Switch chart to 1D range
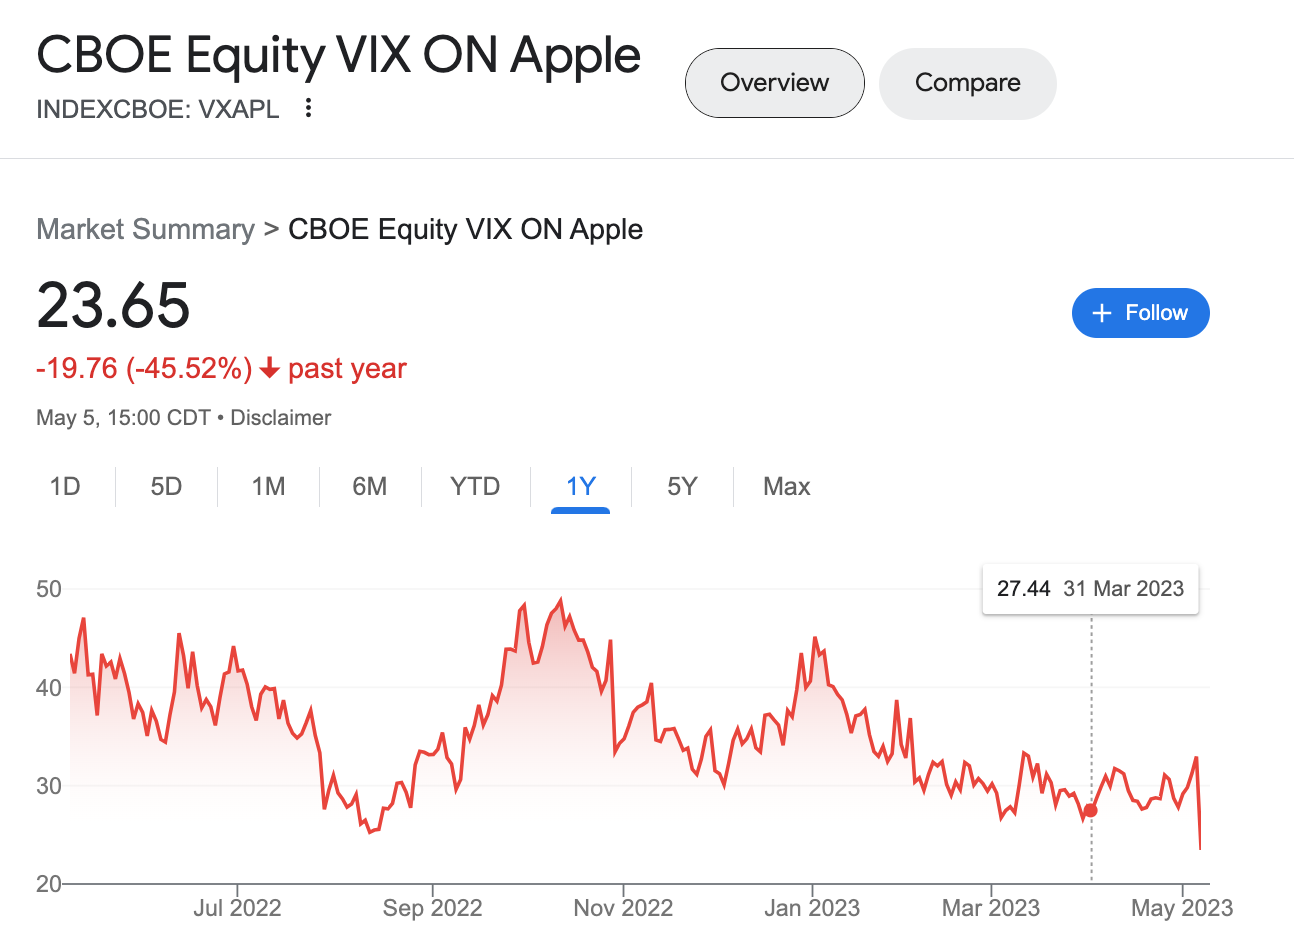The image size is (1294, 950). pos(65,487)
